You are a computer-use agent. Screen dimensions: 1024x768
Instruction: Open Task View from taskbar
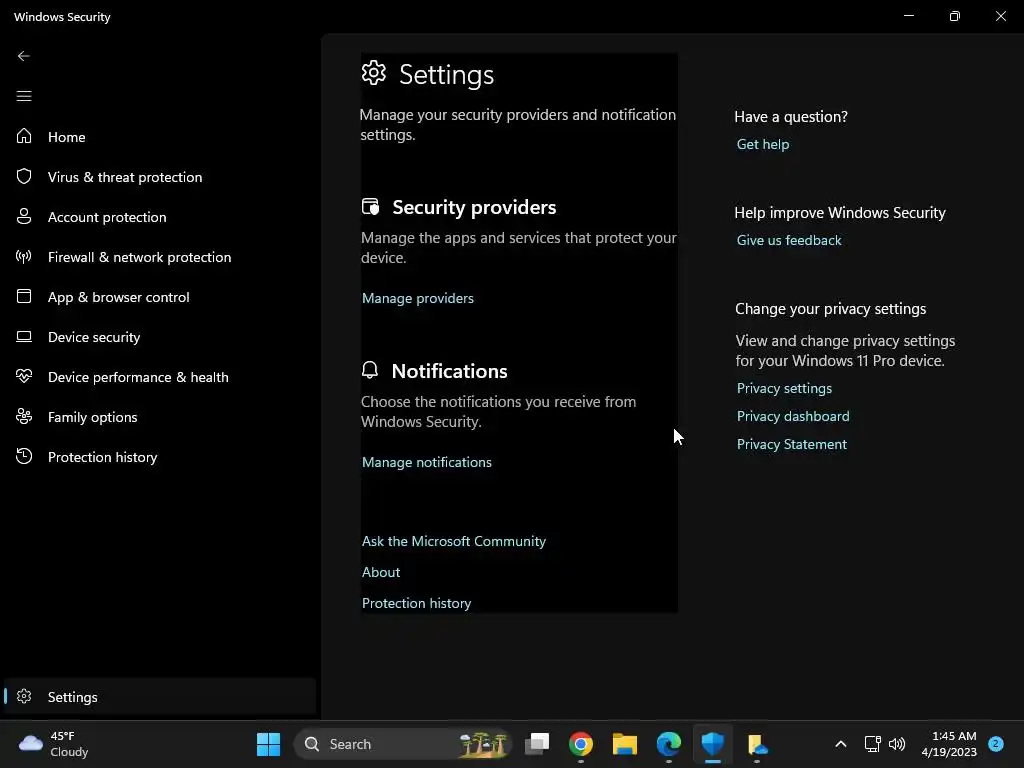537,744
